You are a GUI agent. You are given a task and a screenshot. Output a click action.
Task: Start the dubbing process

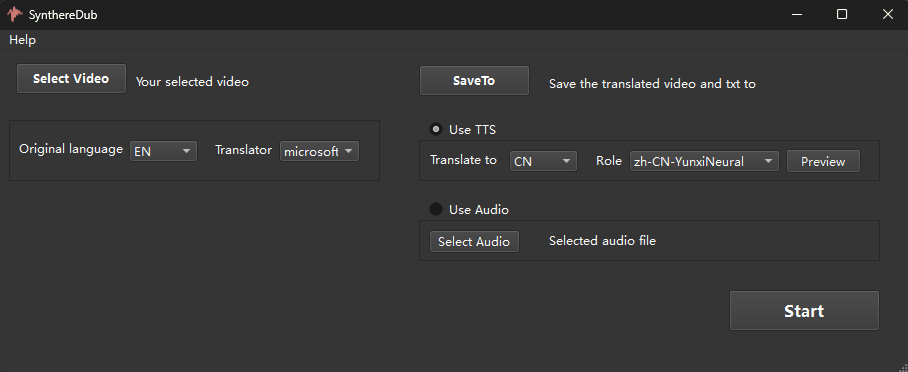804,311
